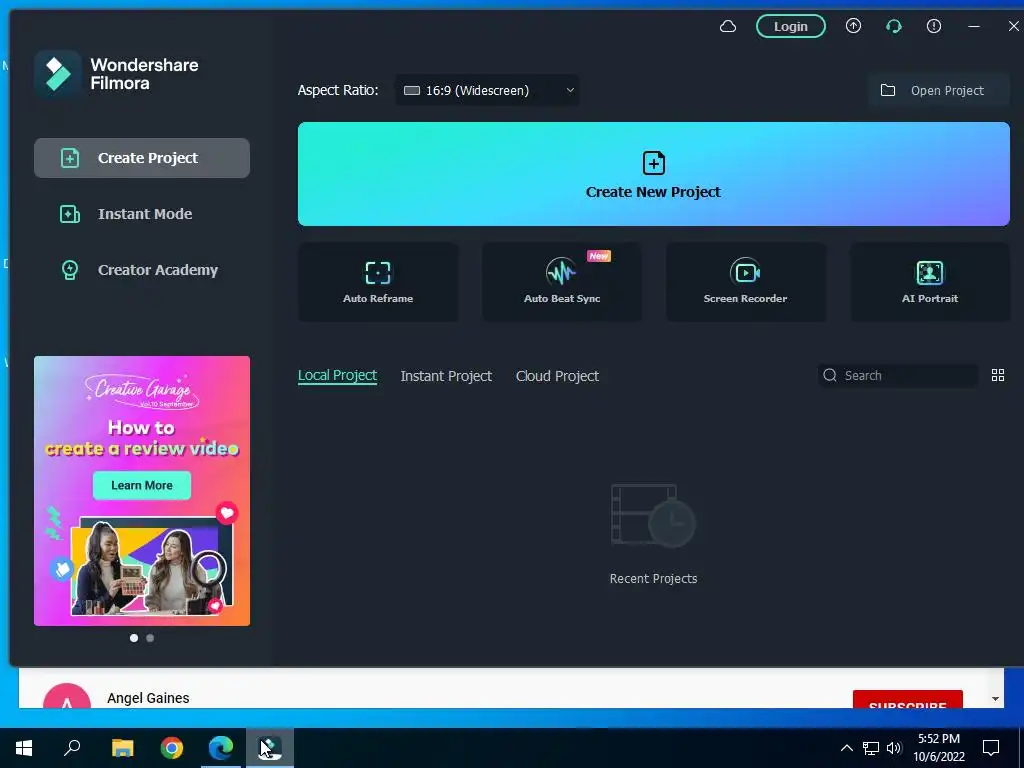Viewport: 1024px width, 768px height.
Task: Open File Explorer from taskbar
Action: coord(122,748)
